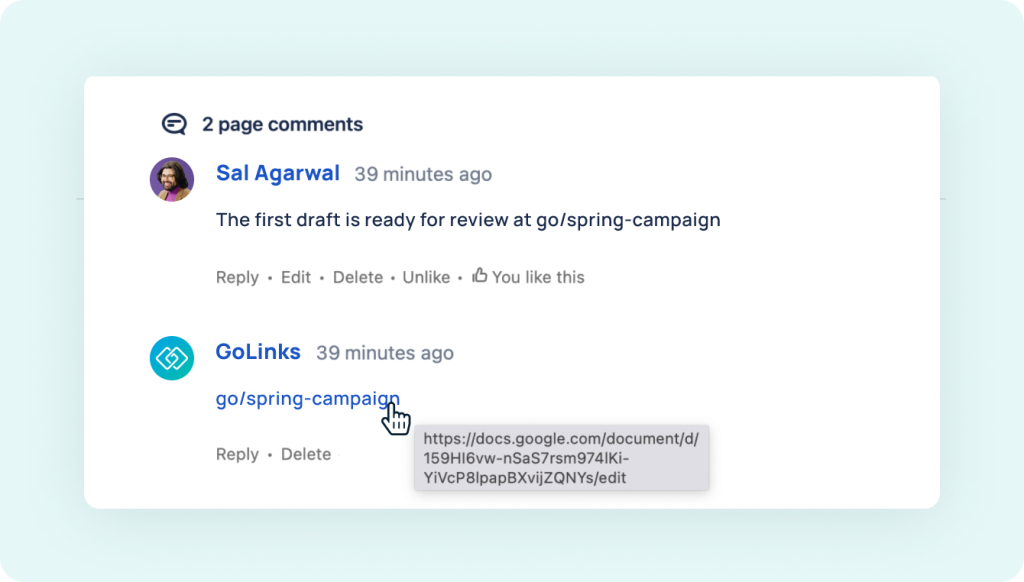The width and height of the screenshot is (1024, 582).
Task: Click go/spring-campaign text in Sal's comment
Action: click(628, 220)
